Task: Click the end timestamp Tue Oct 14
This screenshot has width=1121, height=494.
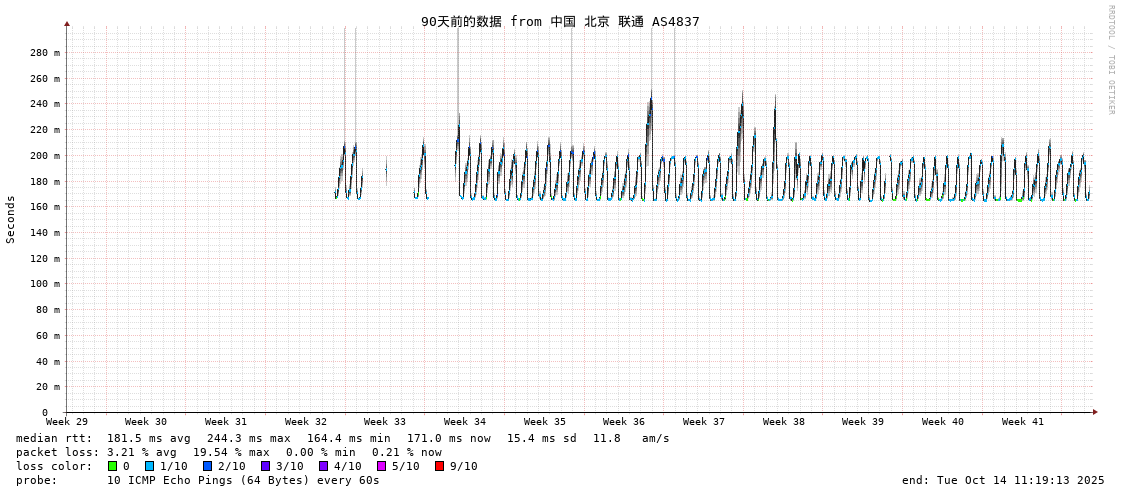Action: [1003, 480]
